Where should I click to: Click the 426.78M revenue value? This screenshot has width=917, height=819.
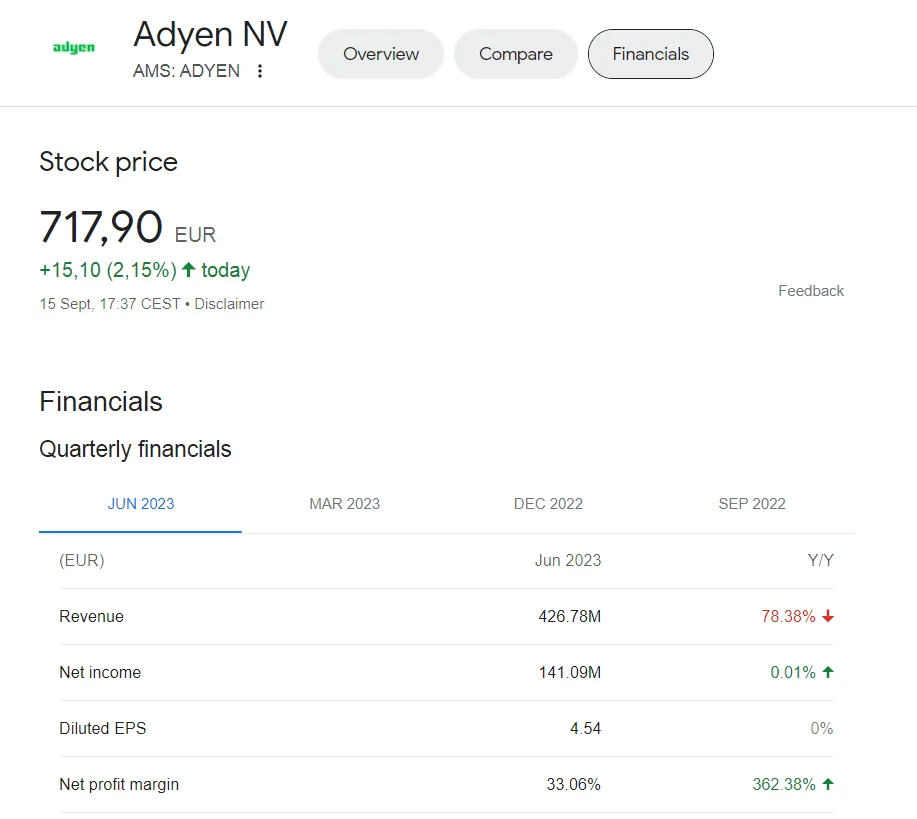tap(570, 616)
